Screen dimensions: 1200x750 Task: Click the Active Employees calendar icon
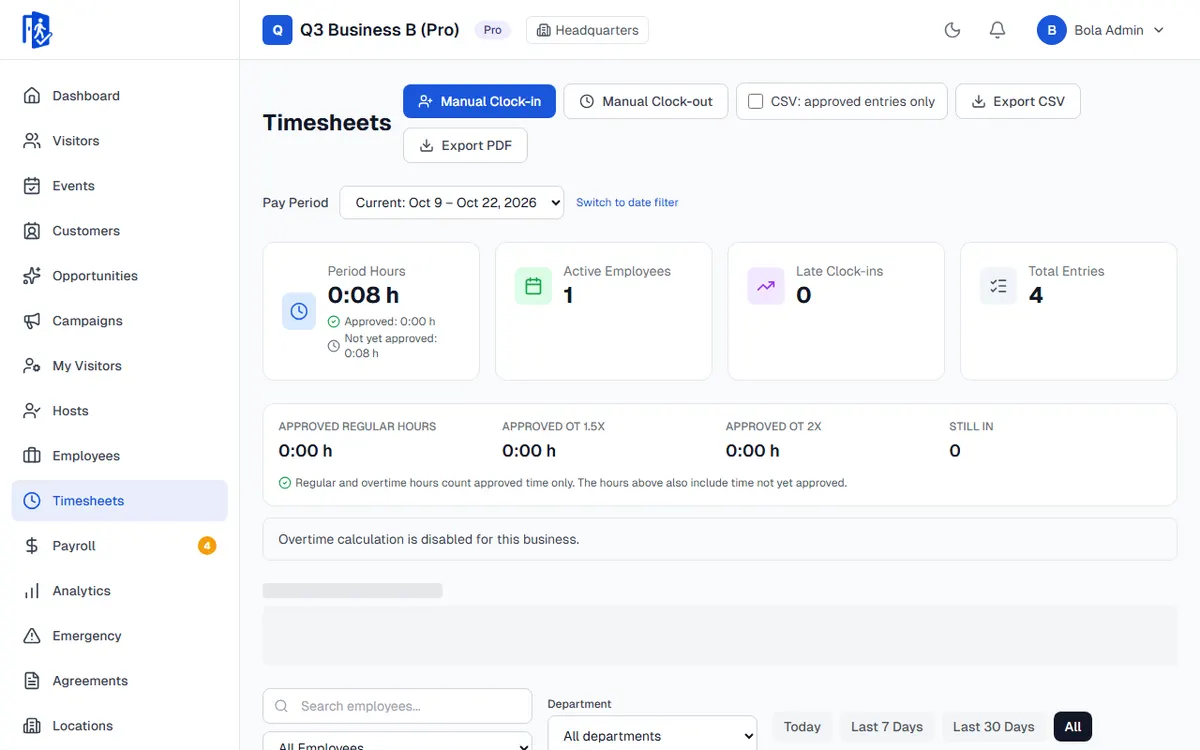point(533,286)
